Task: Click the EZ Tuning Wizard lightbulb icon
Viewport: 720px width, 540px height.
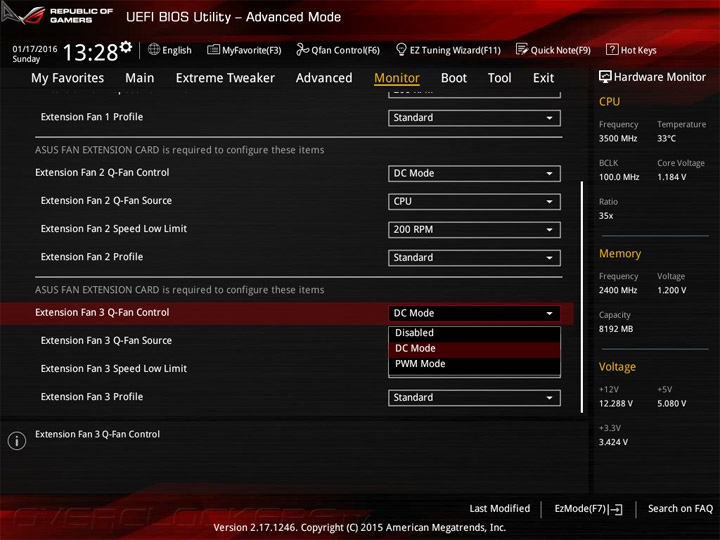Action: click(401, 49)
